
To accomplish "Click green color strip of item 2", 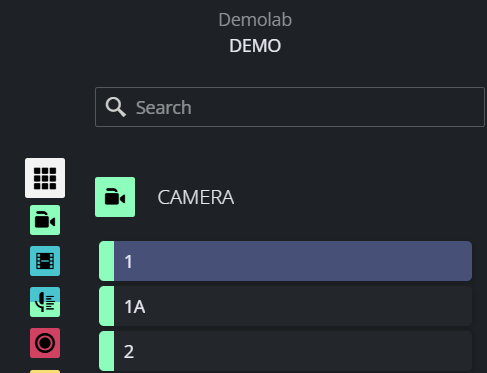I will pos(107,351).
